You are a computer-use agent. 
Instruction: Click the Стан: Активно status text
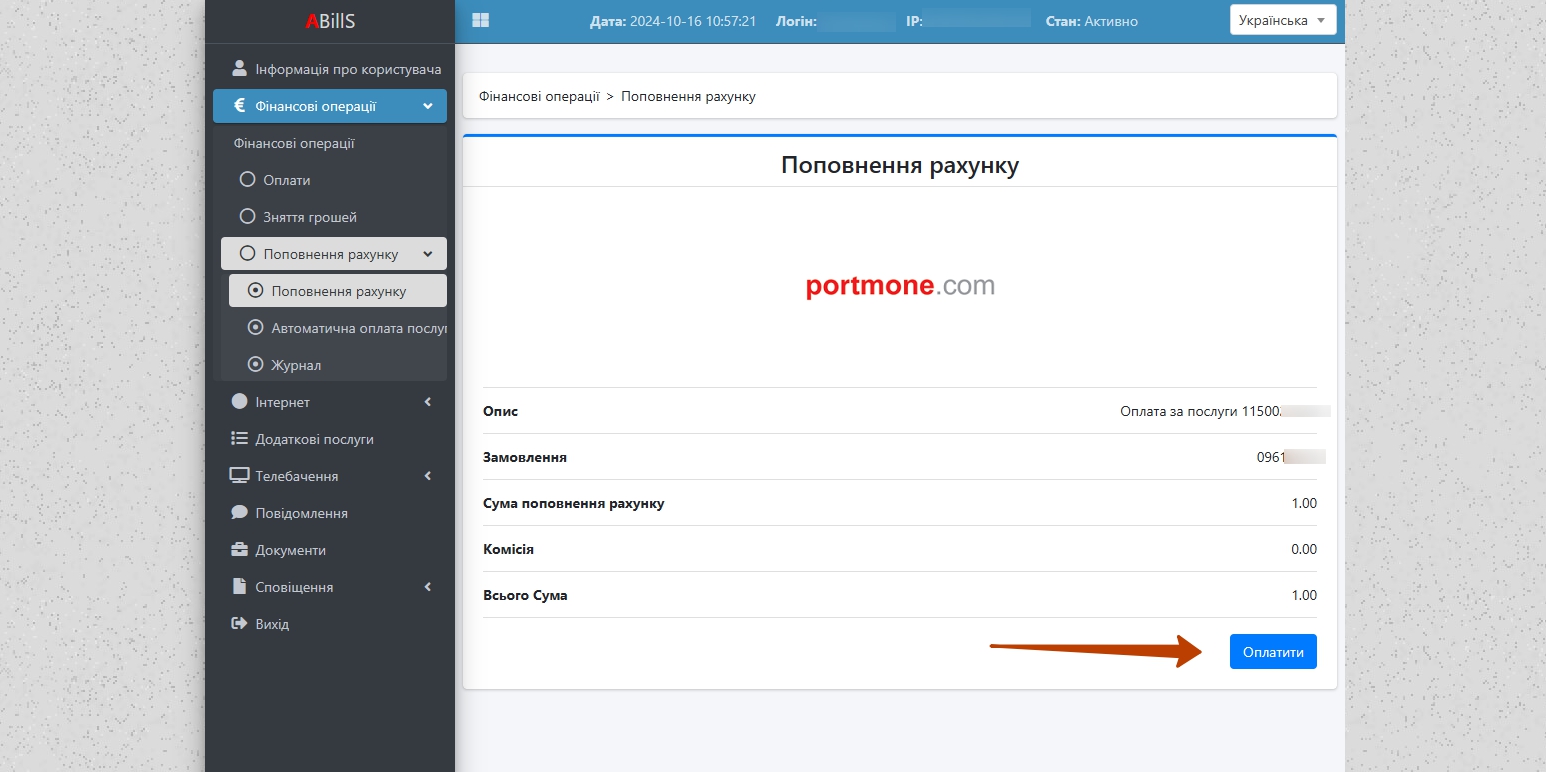[1091, 21]
